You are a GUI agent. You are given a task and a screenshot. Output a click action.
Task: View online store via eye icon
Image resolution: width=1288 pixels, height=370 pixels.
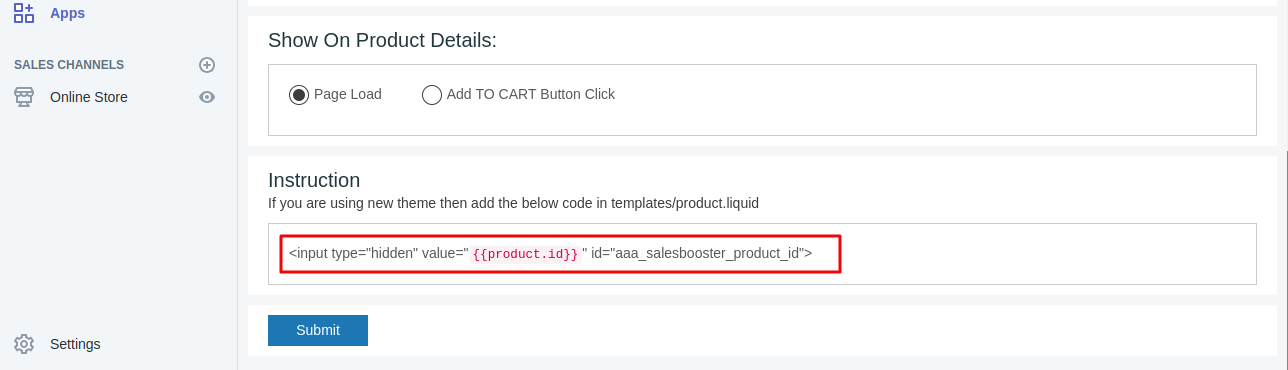click(207, 97)
